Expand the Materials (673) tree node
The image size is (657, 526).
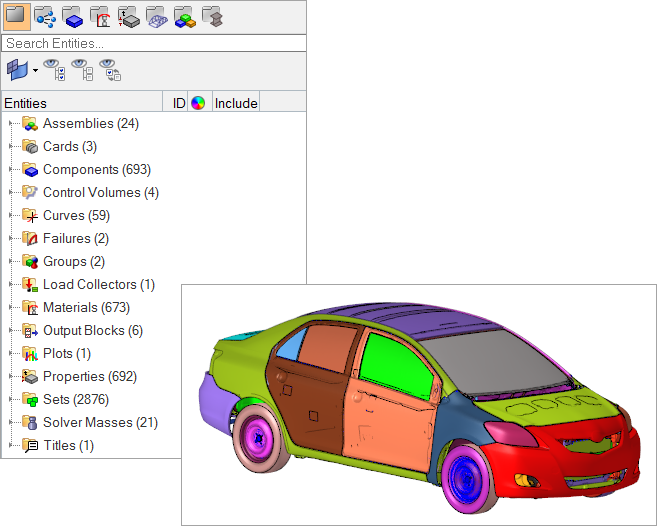pyautogui.click(x=10, y=308)
